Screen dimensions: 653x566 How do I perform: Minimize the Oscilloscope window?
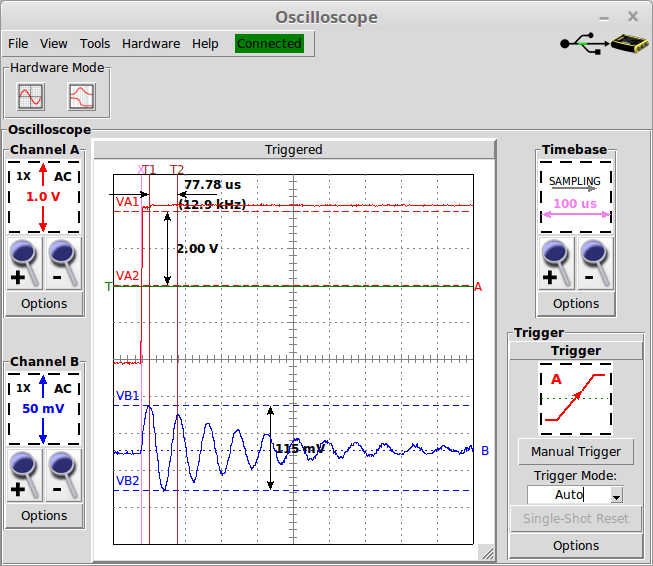[604, 18]
